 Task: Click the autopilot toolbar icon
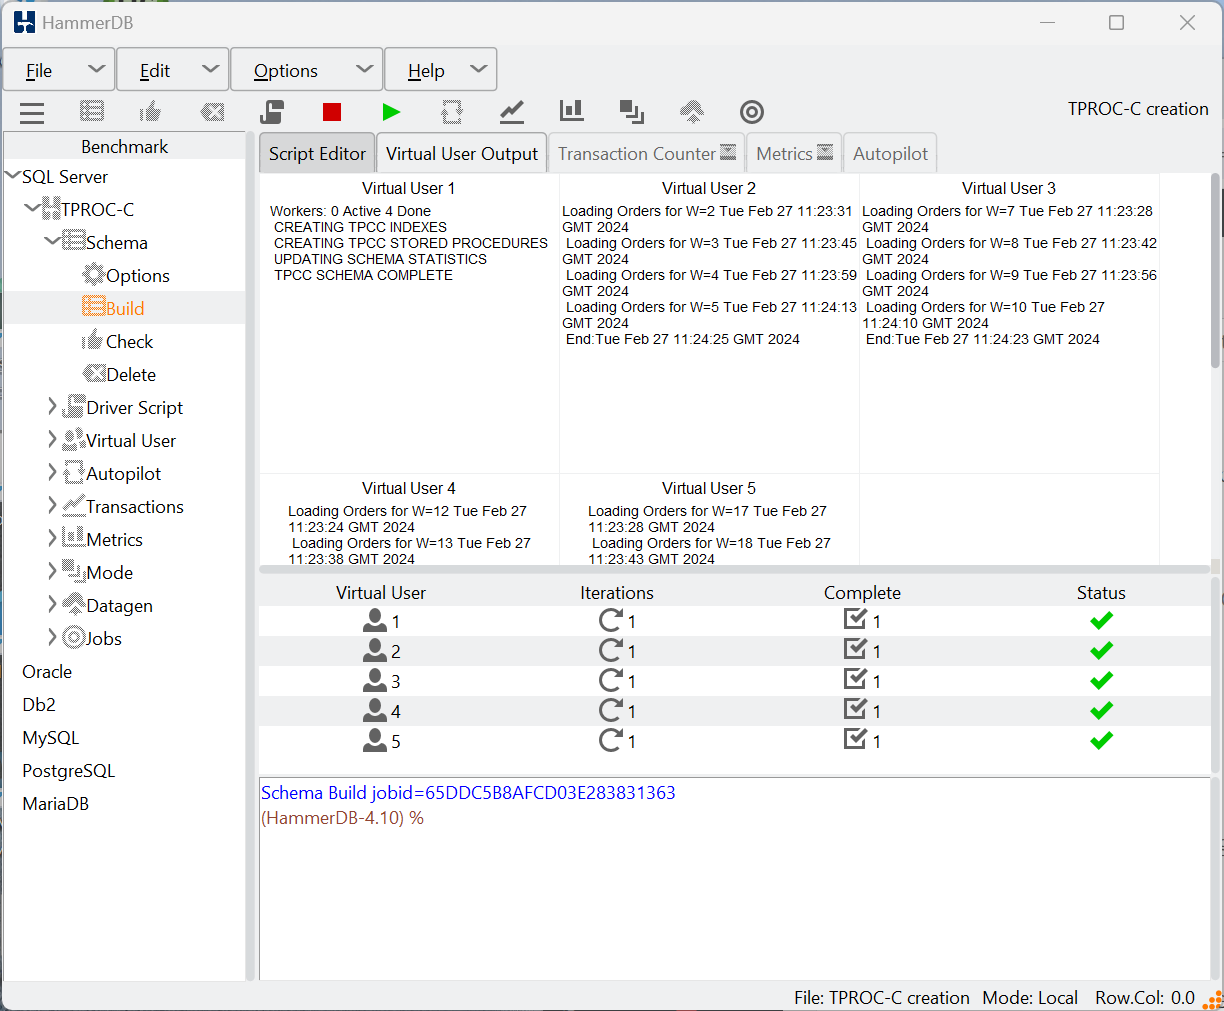click(452, 112)
